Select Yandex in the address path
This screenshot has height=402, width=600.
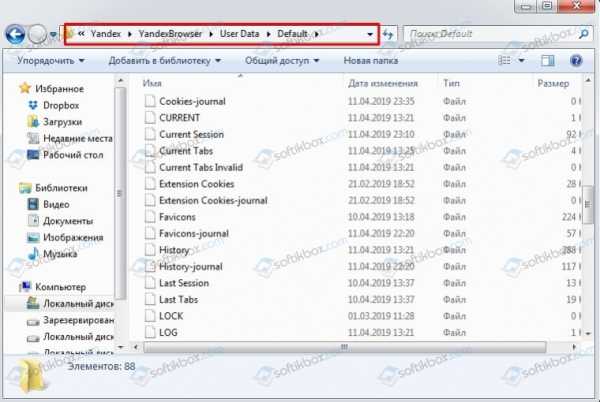[106, 34]
